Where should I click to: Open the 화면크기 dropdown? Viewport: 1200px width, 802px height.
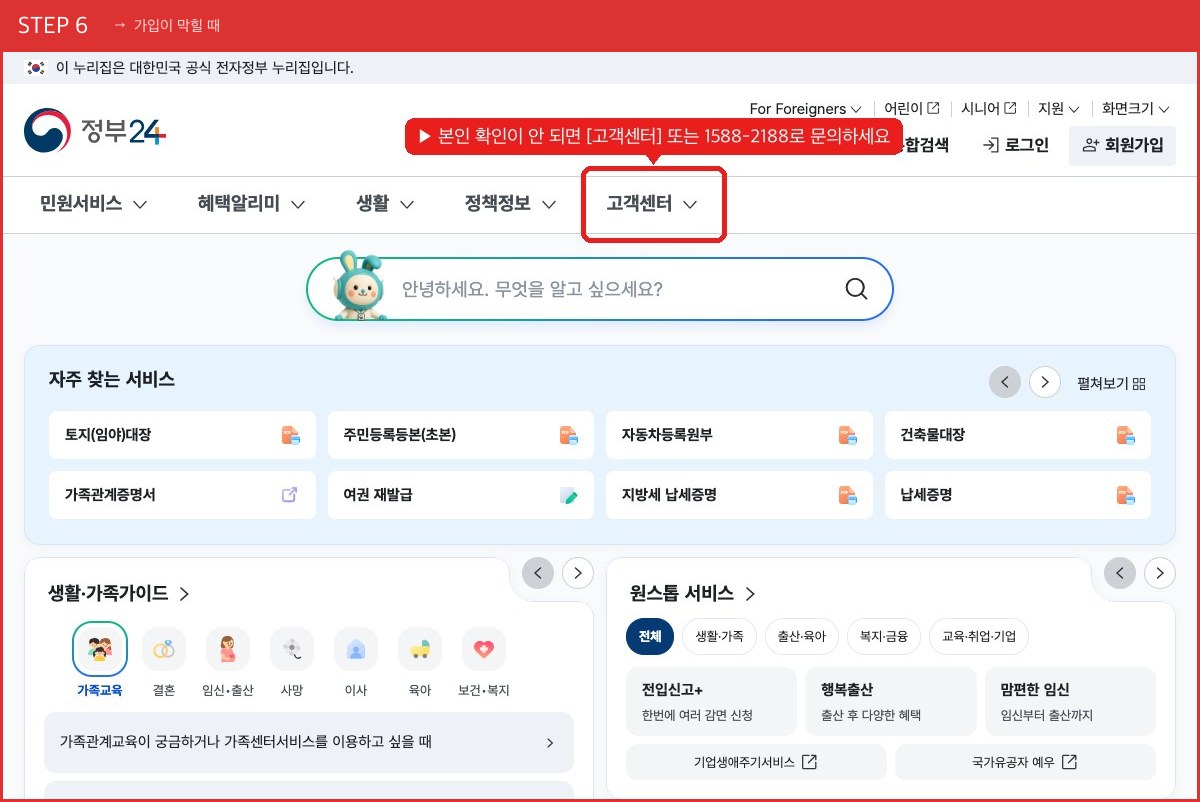pyautogui.click(x=1136, y=108)
